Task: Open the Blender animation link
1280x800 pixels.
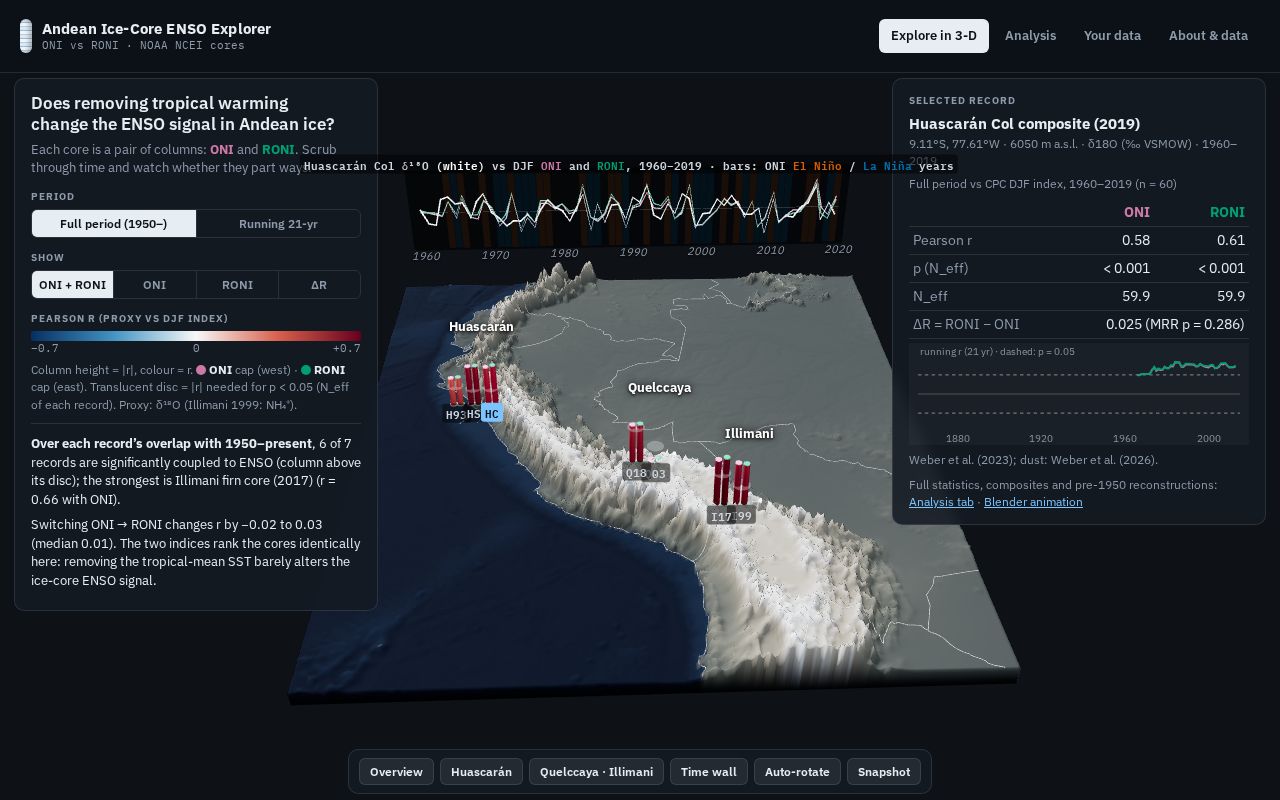Action: pyautogui.click(x=1033, y=502)
